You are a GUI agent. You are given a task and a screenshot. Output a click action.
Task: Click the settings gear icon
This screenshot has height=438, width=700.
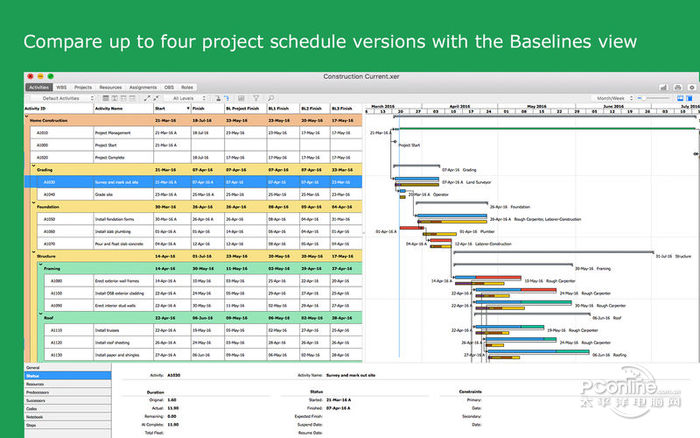[692, 87]
